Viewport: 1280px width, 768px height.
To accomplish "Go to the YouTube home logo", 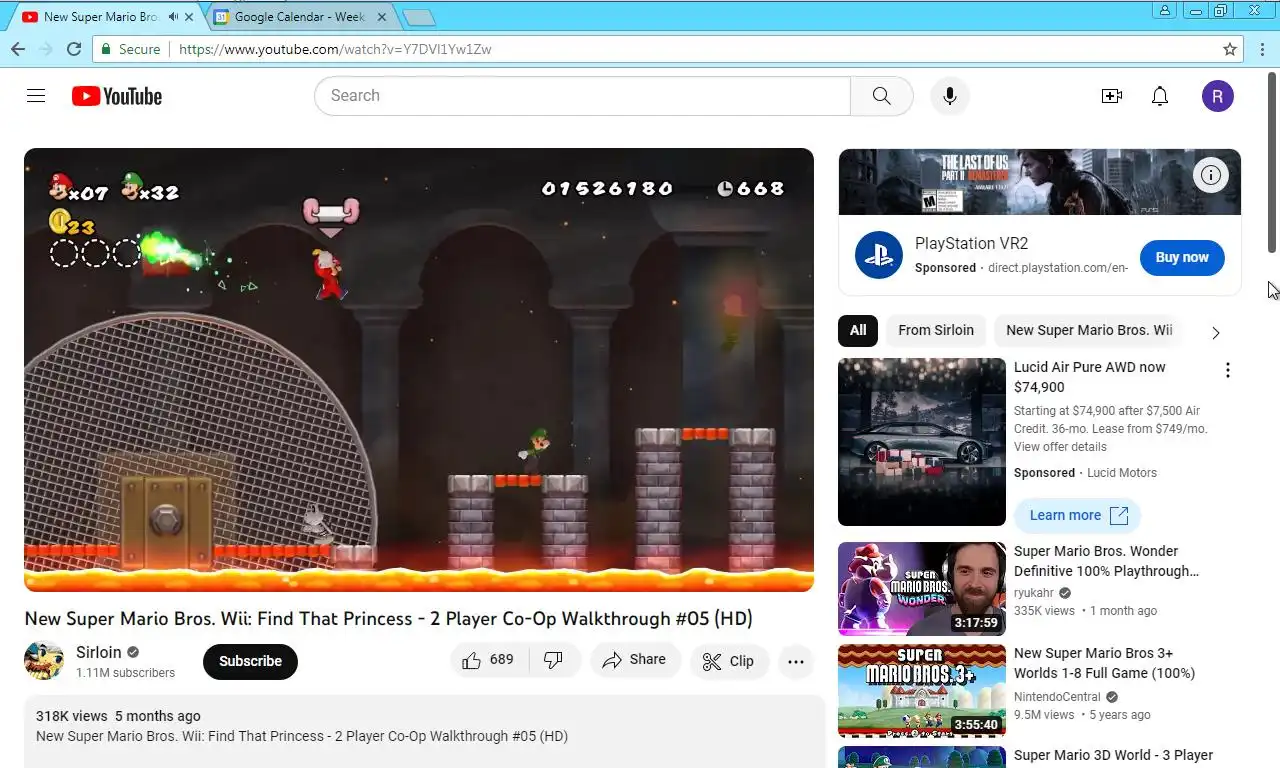I will 117,96.
